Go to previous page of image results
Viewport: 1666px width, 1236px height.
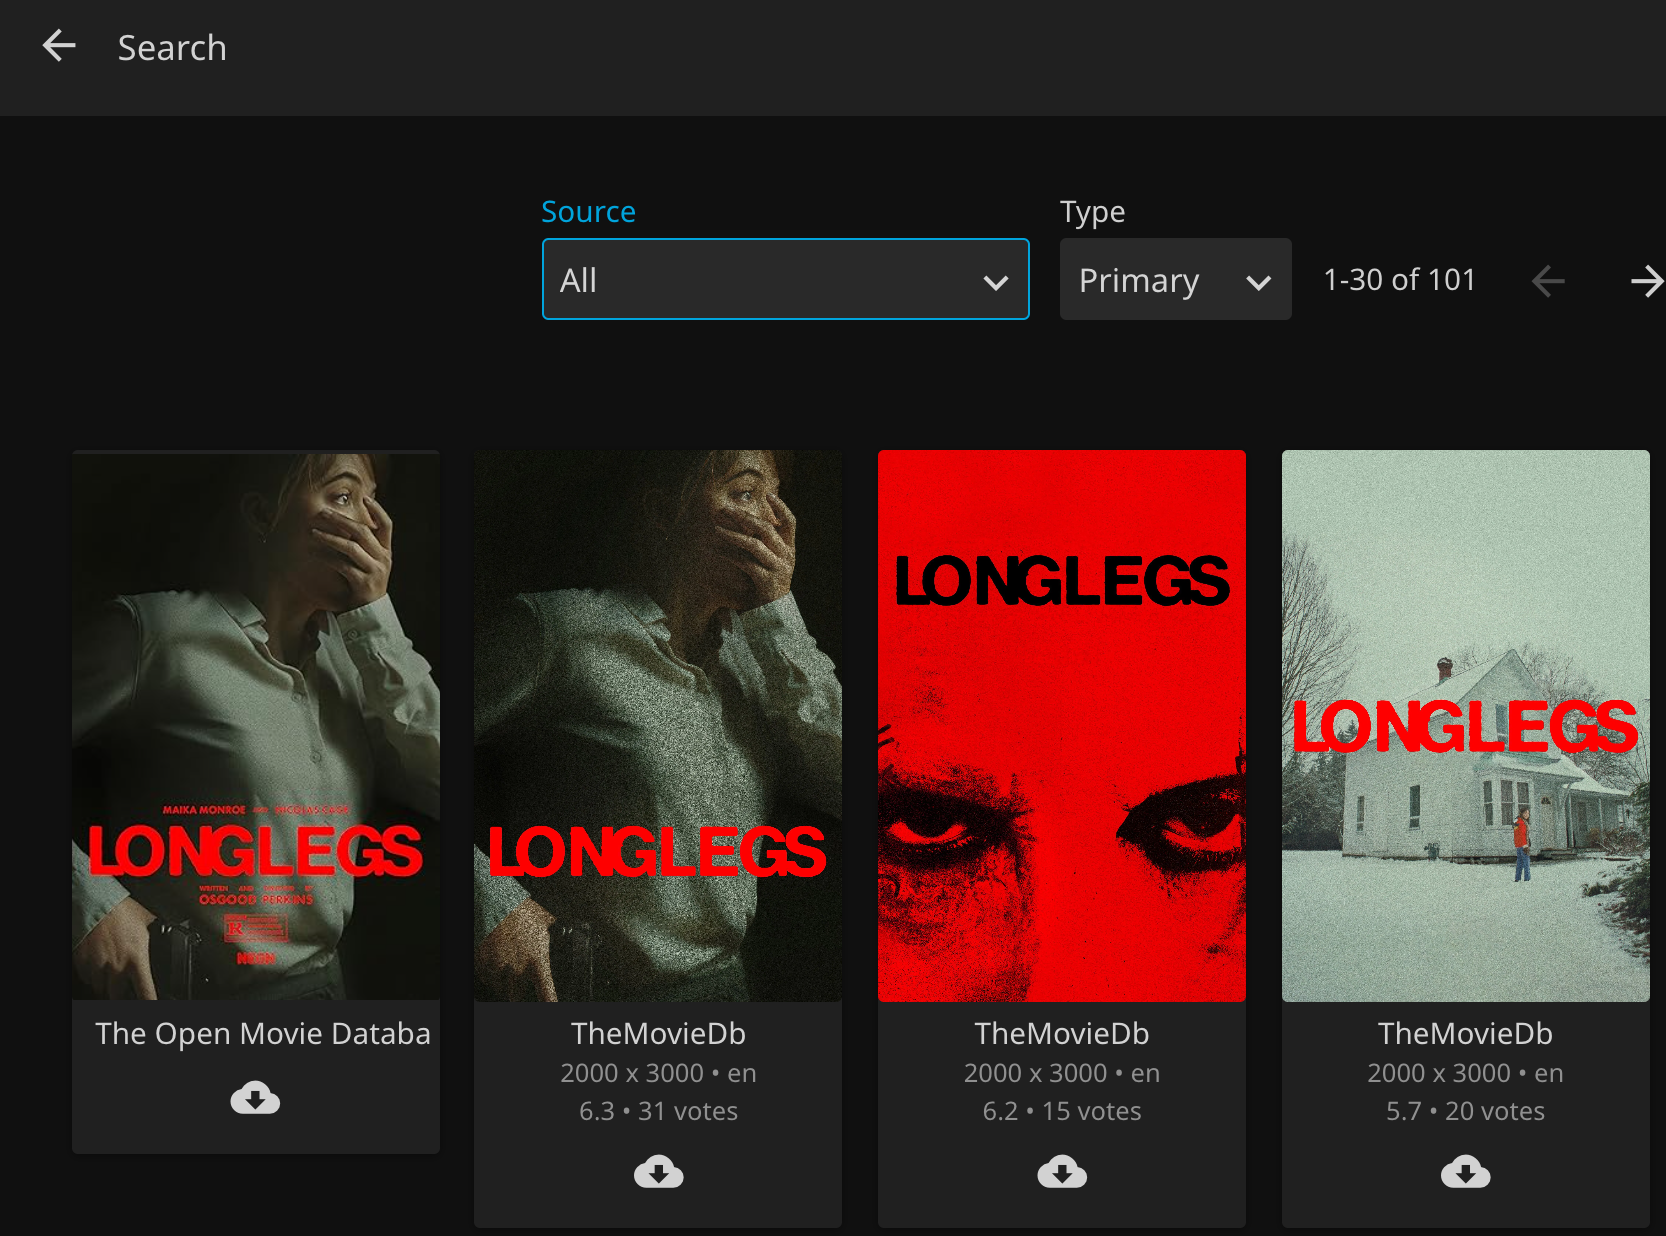tap(1548, 281)
